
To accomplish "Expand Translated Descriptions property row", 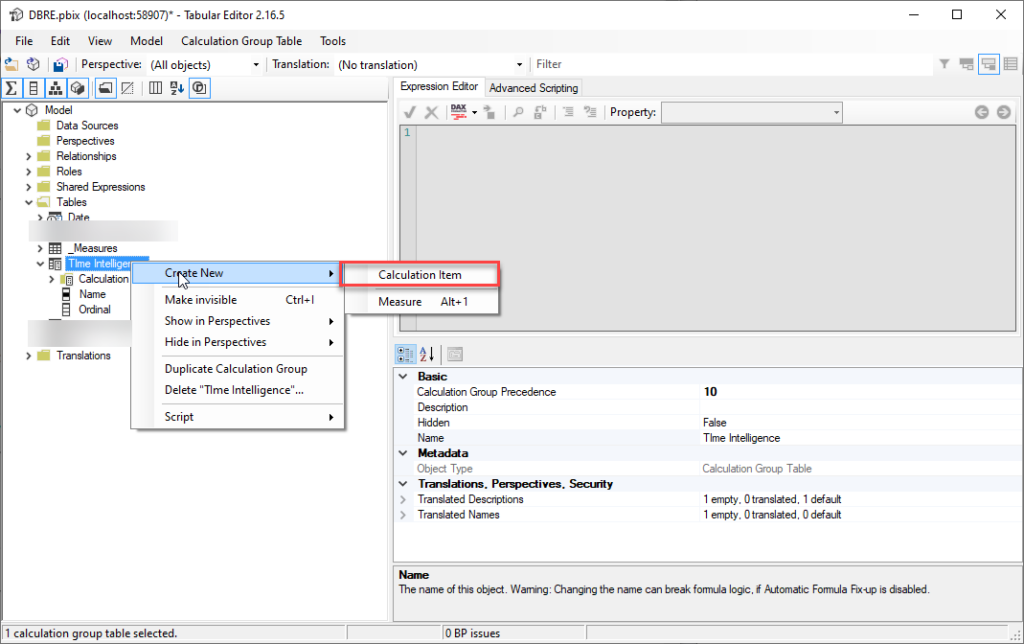I will [x=403, y=500].
